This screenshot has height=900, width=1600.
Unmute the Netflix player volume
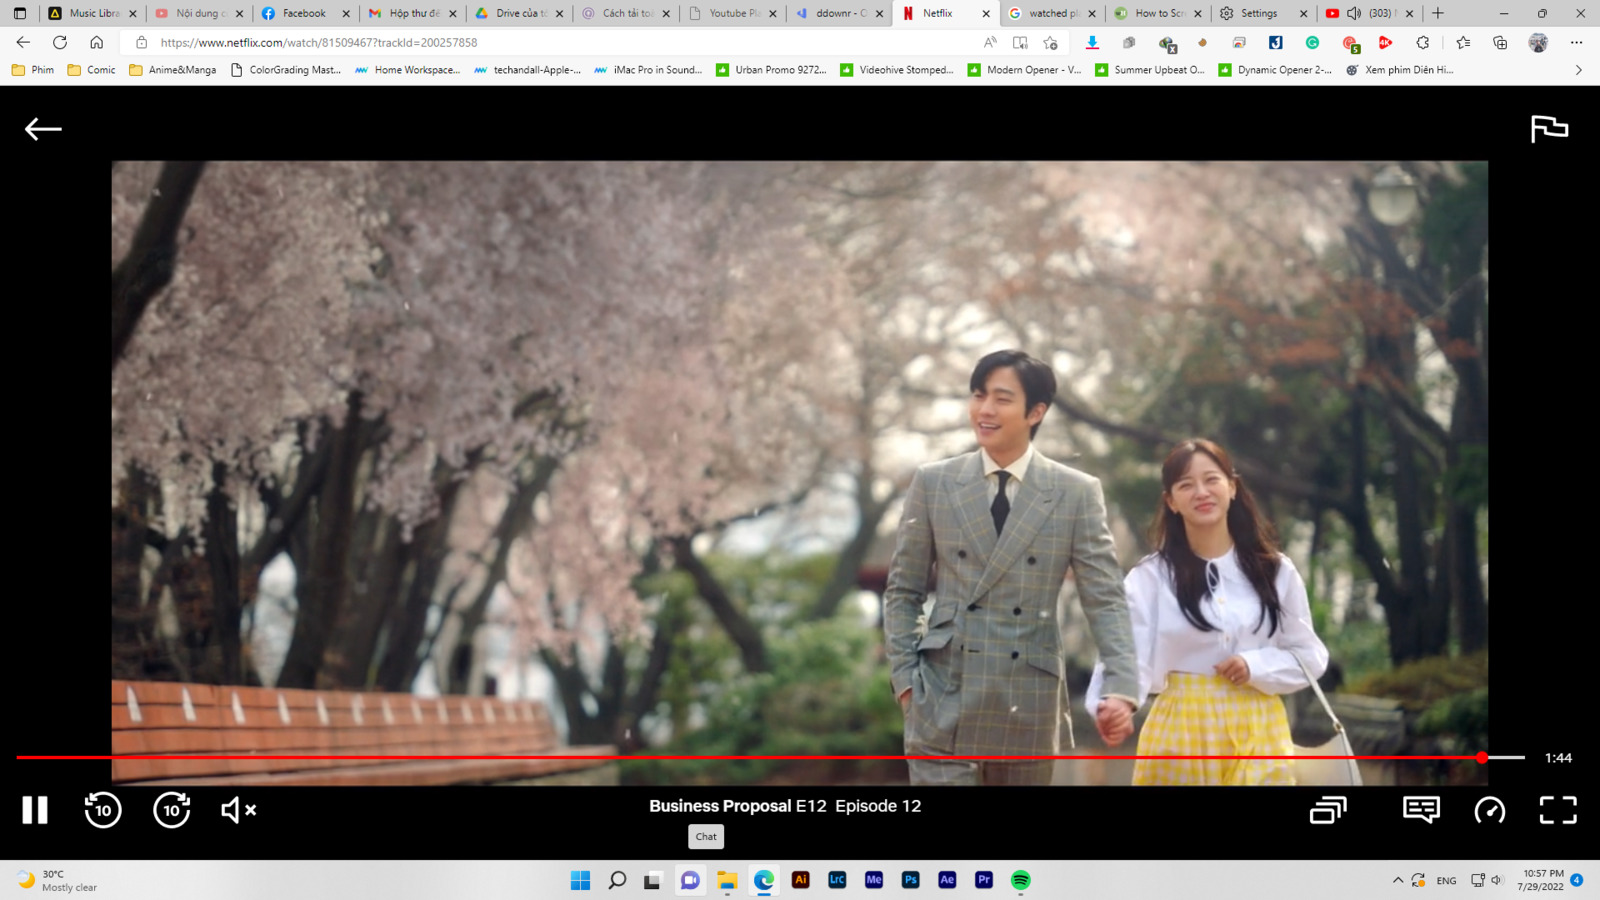point(238,810)
